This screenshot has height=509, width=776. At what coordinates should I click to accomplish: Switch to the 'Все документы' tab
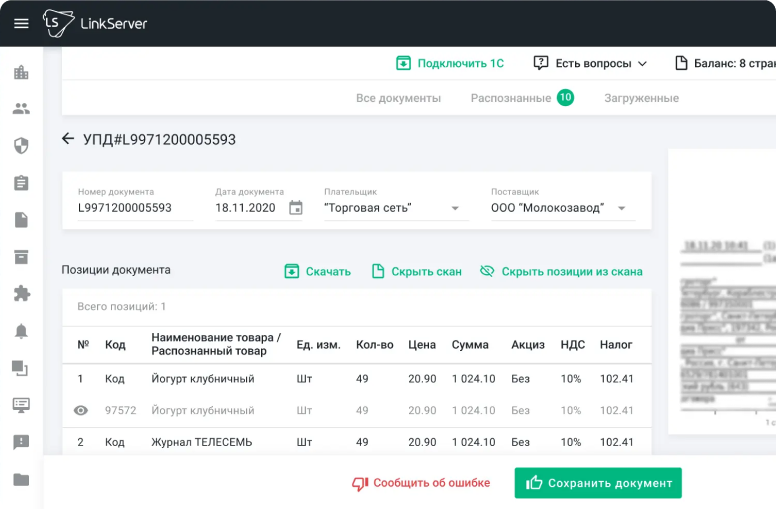click(x=398, y=98)
